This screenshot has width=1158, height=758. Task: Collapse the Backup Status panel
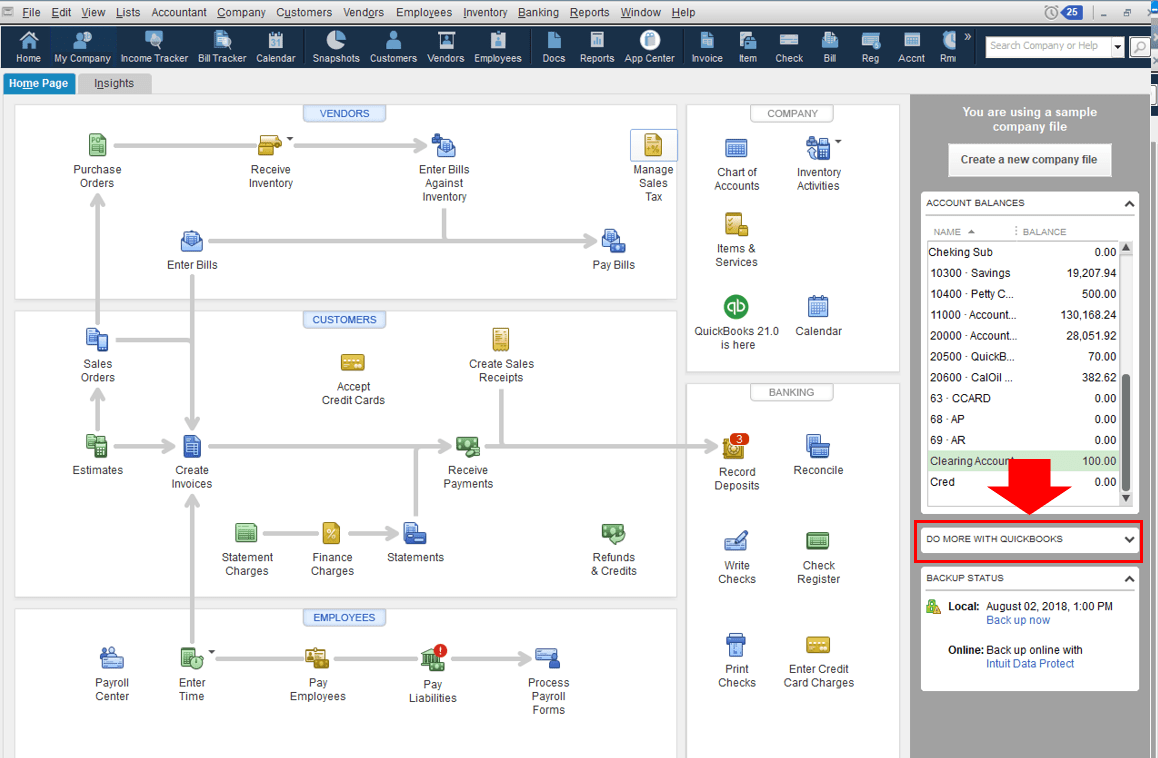pyautogui.click(x=1129, y=578)
